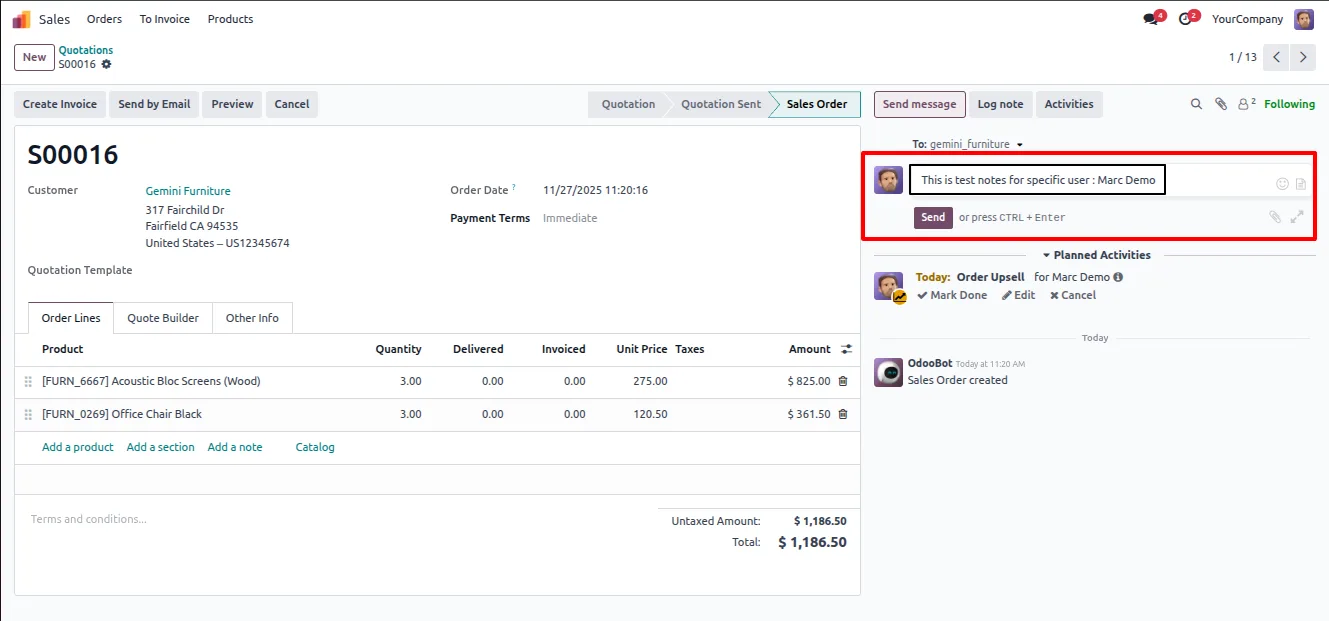
Task: Open the Products menu
Action: [x=230, y=19]
